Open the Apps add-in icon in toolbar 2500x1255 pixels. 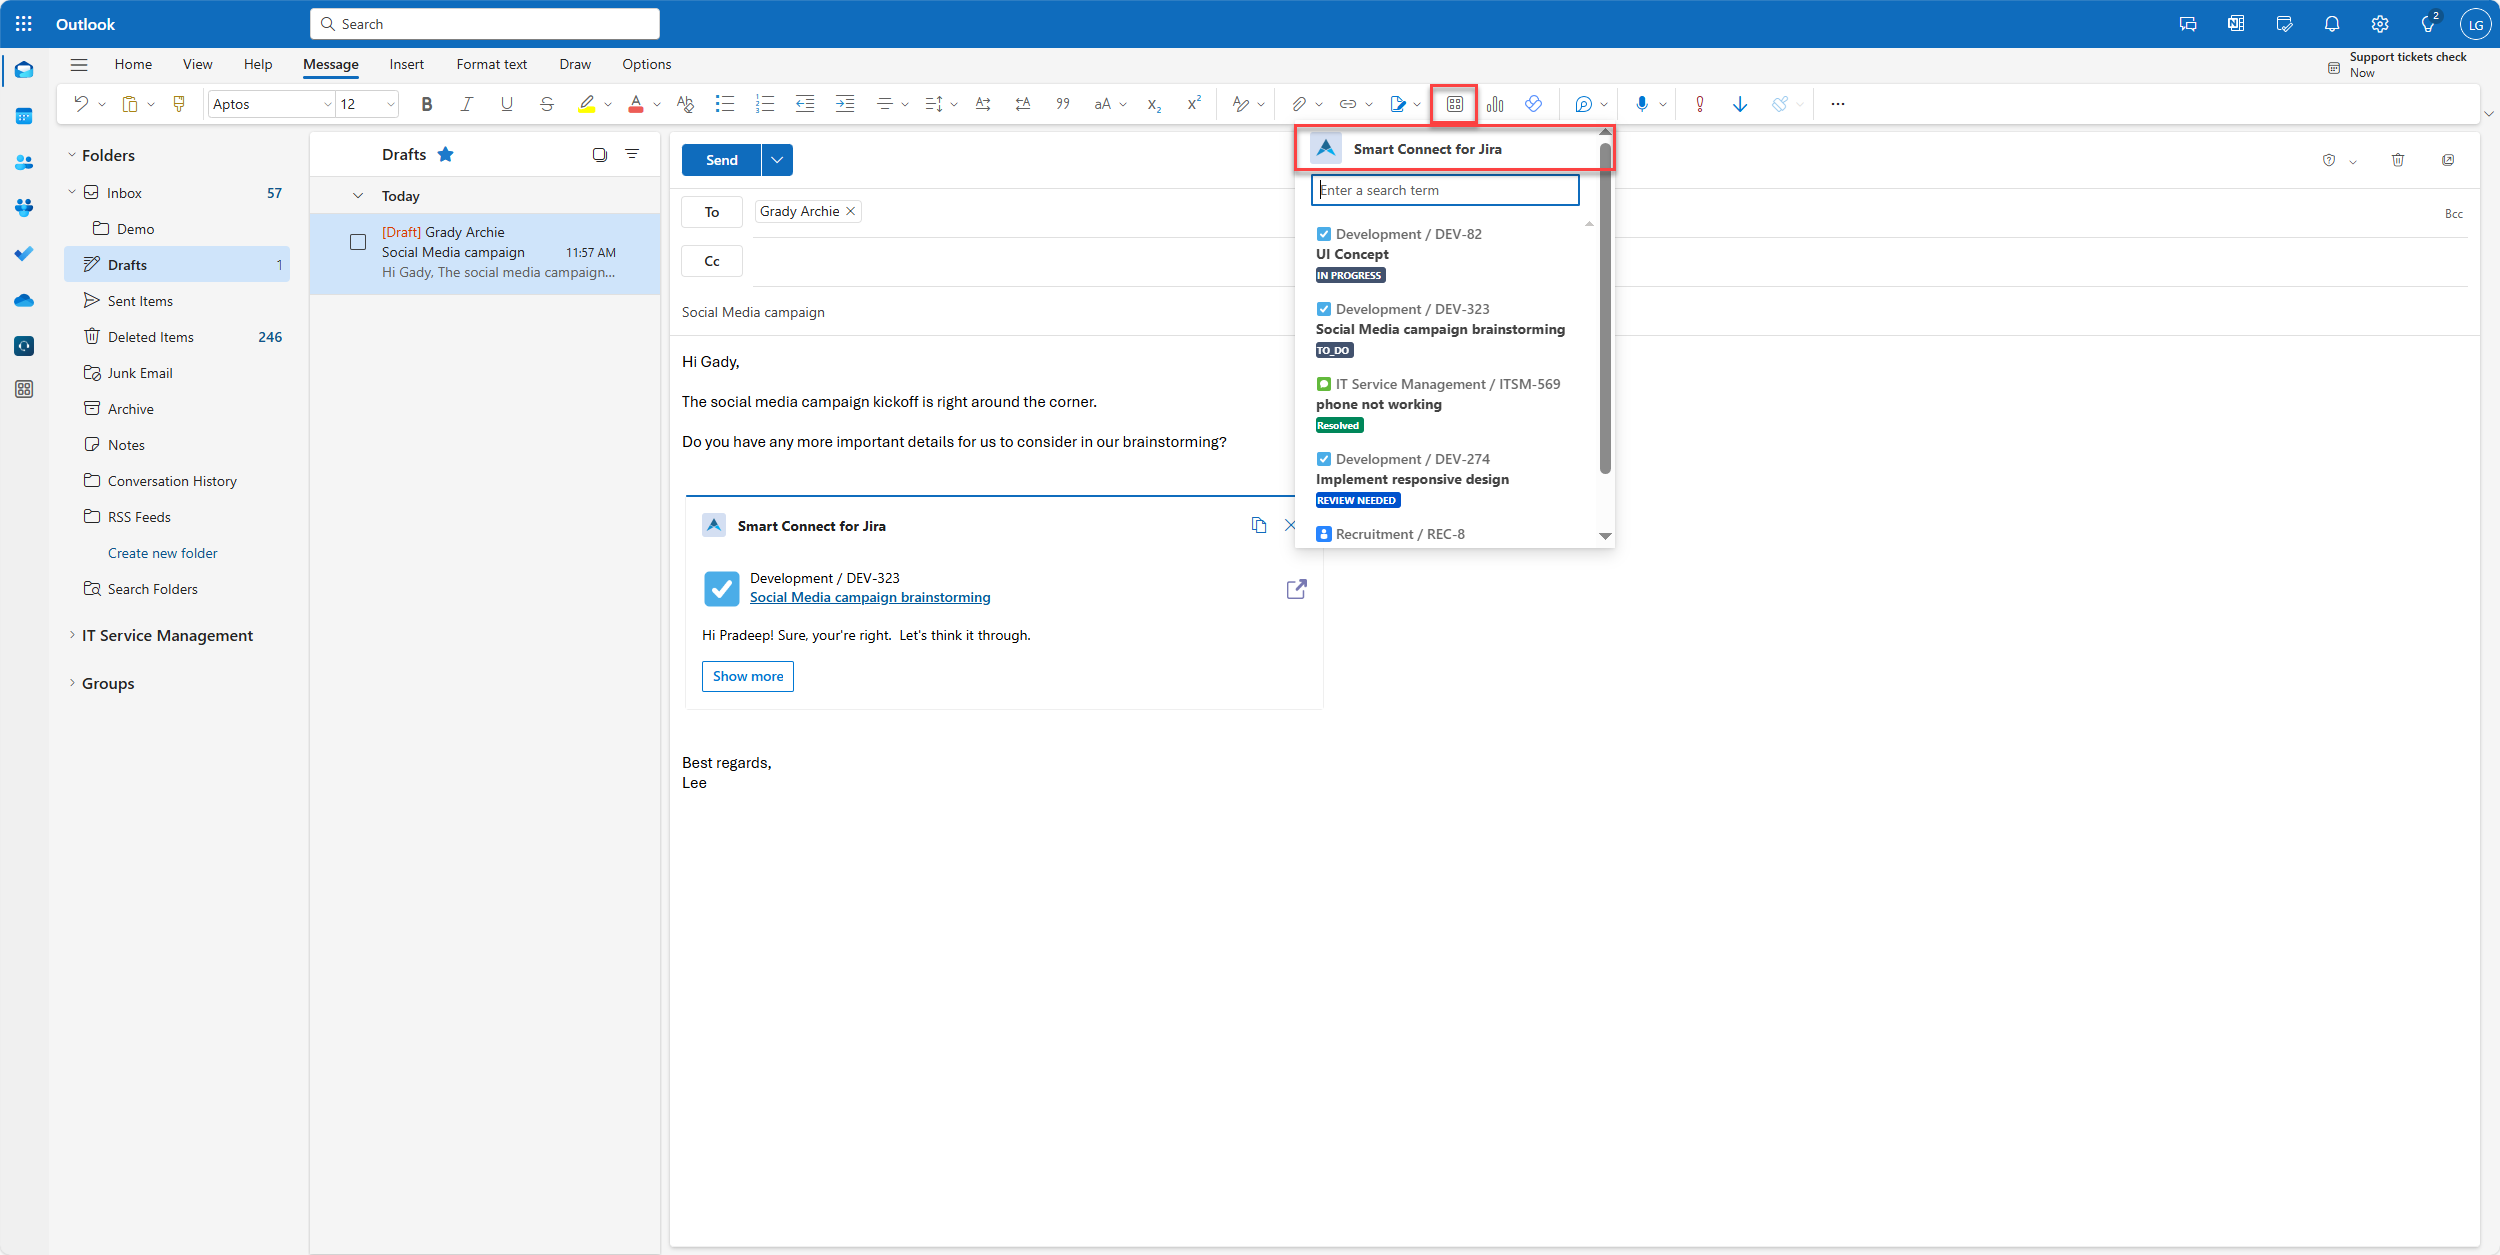point(1455,104)
